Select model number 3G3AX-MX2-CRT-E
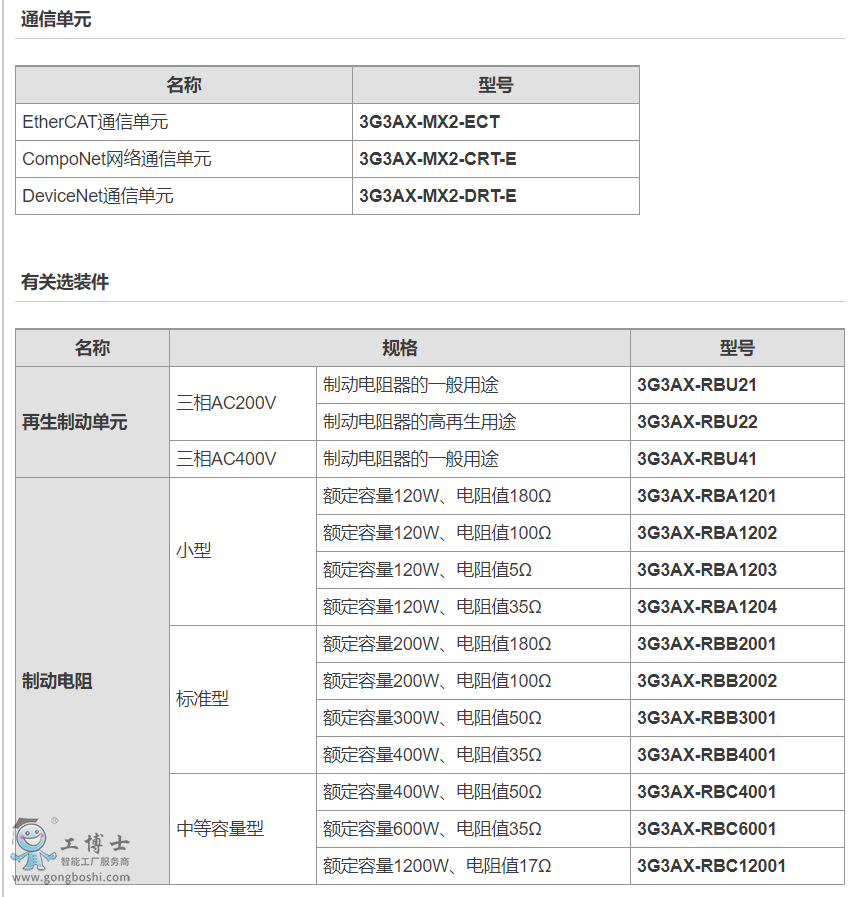 (x=438, y=159)
